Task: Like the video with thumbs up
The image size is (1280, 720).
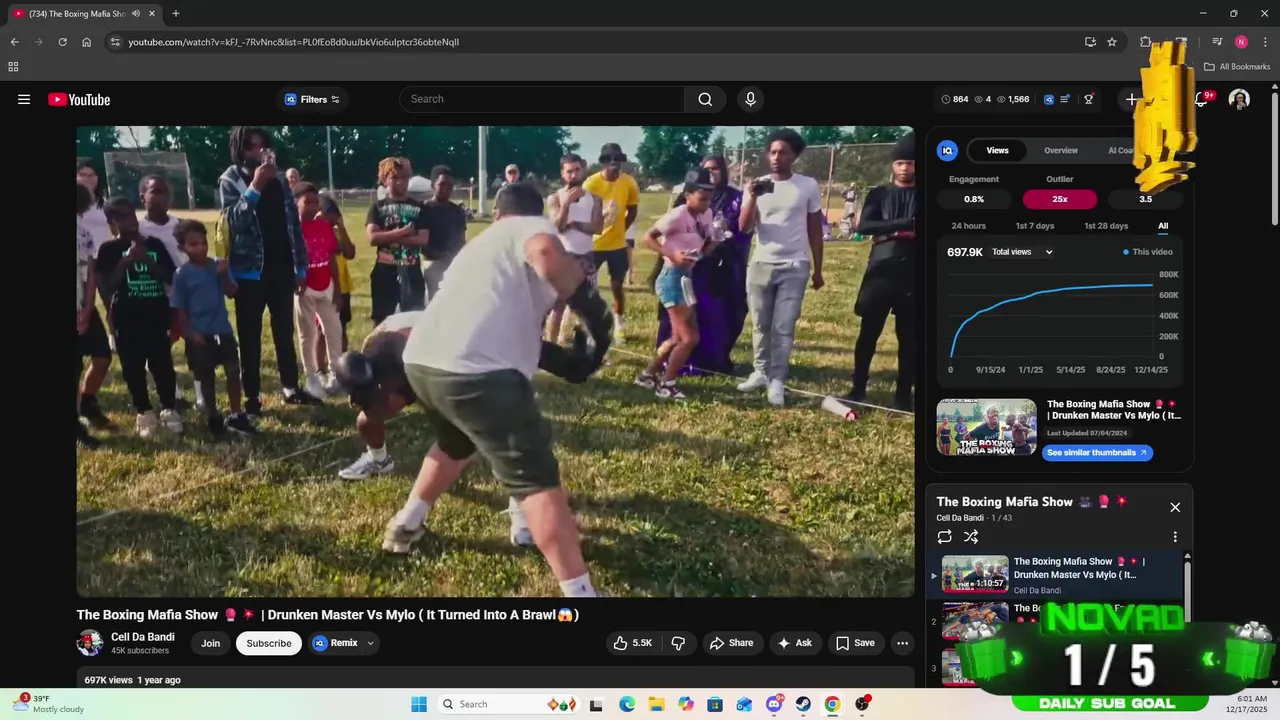Action: coord(632,643)
